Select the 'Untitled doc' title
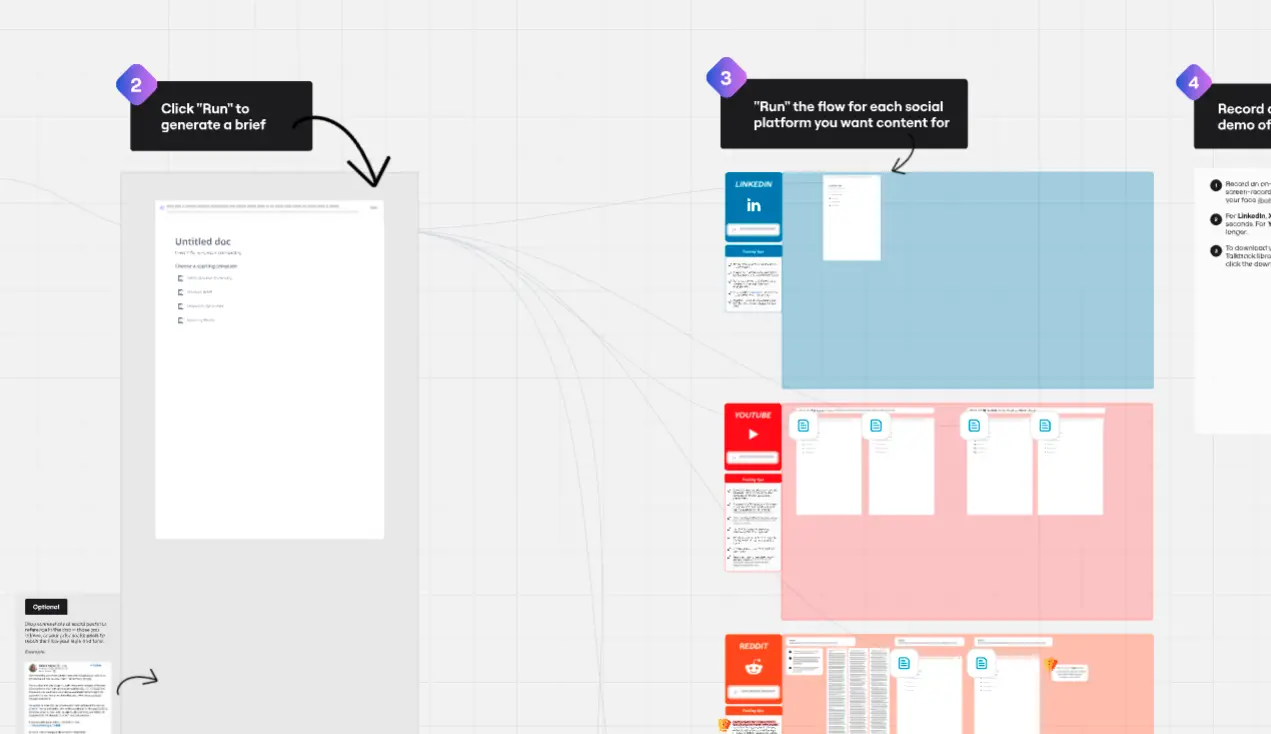 (x=203, y=242)
